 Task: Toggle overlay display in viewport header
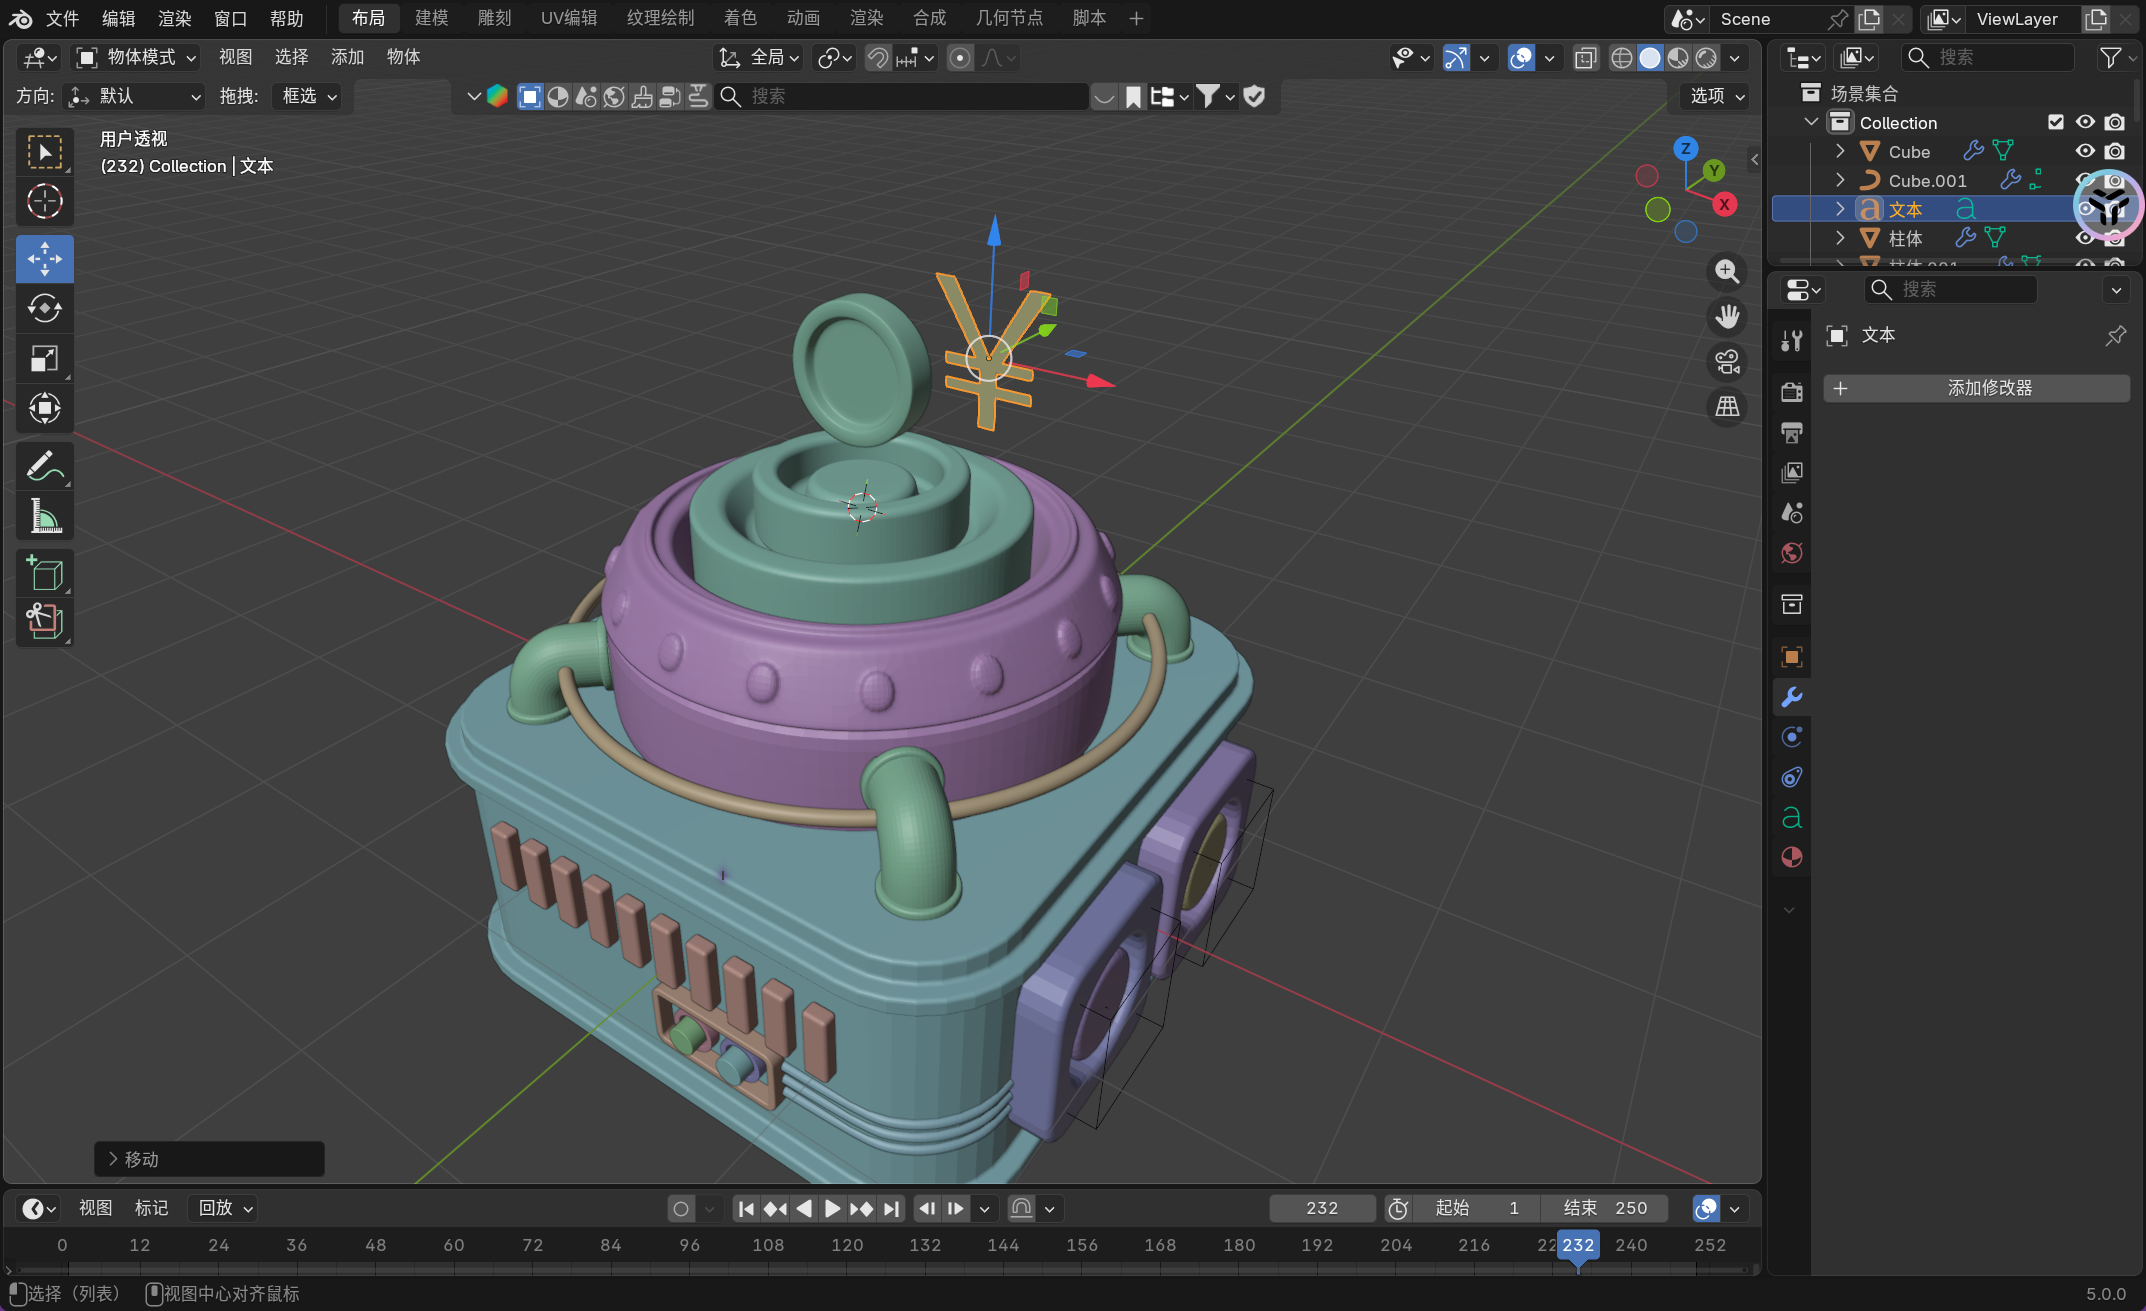pyautogui.click(x=1521, y=58)
